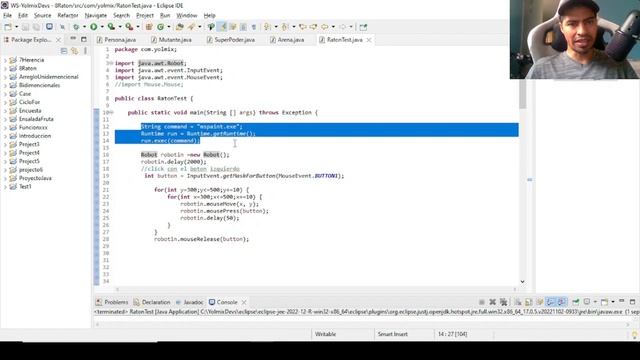The image size is (640, 360).
Task: Click the Back navigation arrow icon
Action: 324,27
